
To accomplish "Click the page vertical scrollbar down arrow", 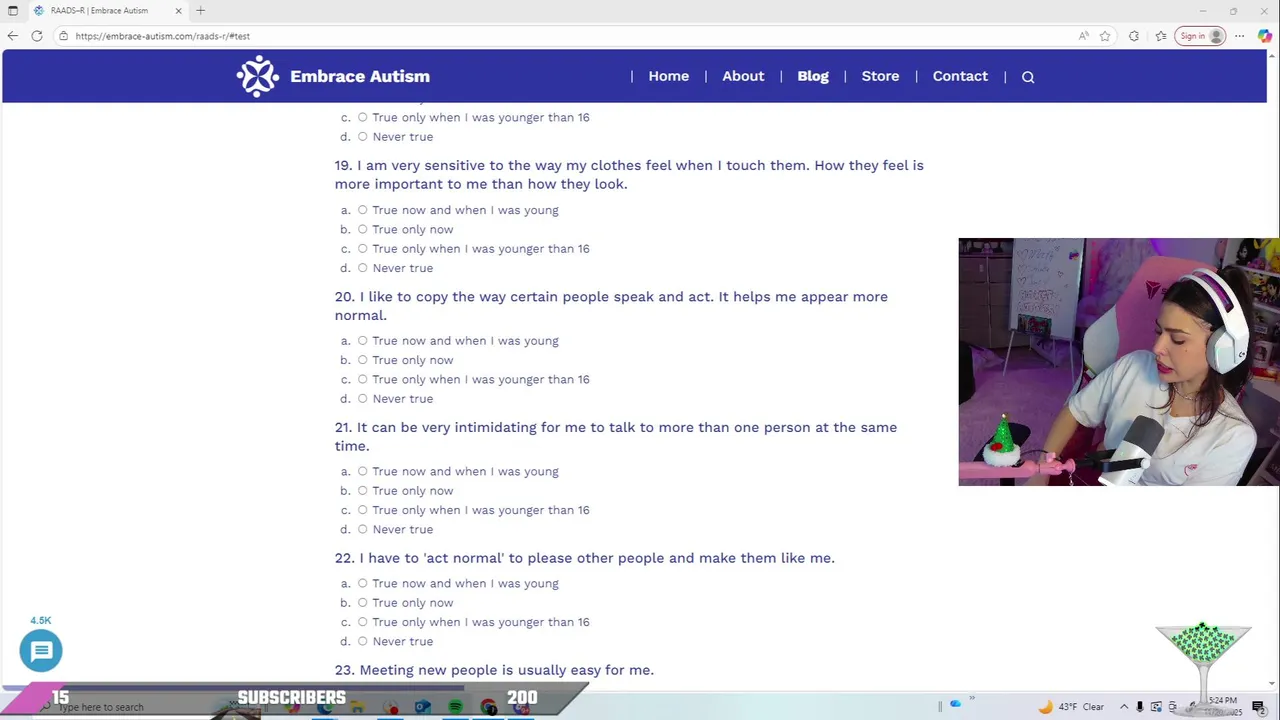I will tap(1272, 684).
